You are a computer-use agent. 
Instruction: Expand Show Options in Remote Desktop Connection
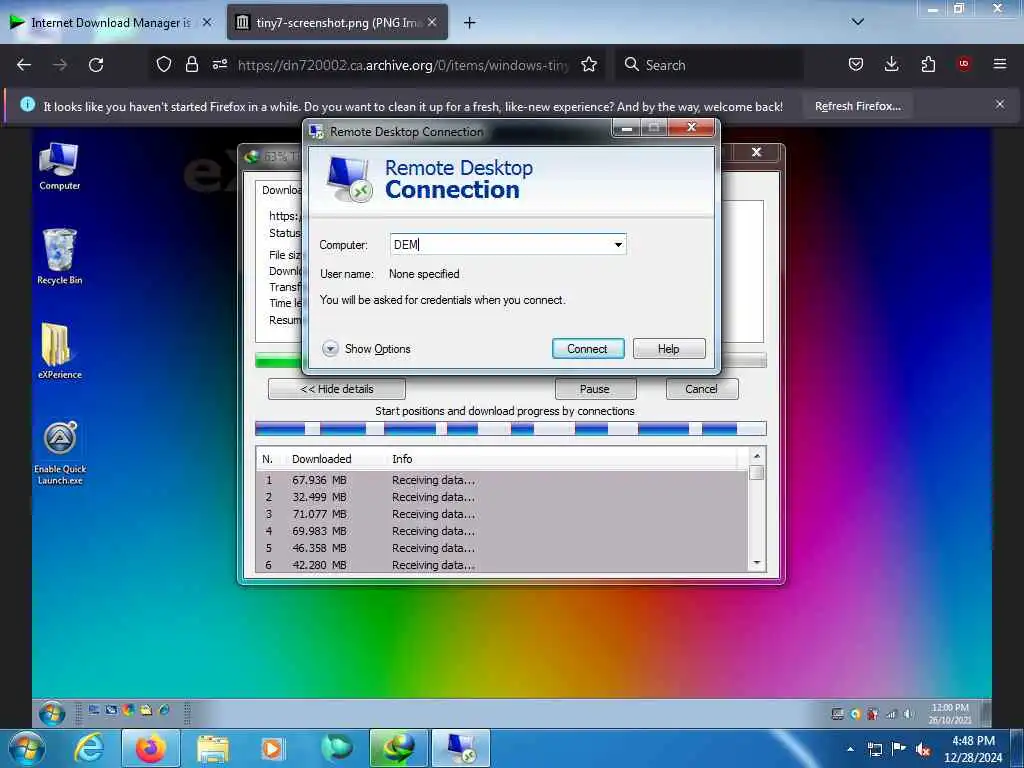tap(367, 349)
